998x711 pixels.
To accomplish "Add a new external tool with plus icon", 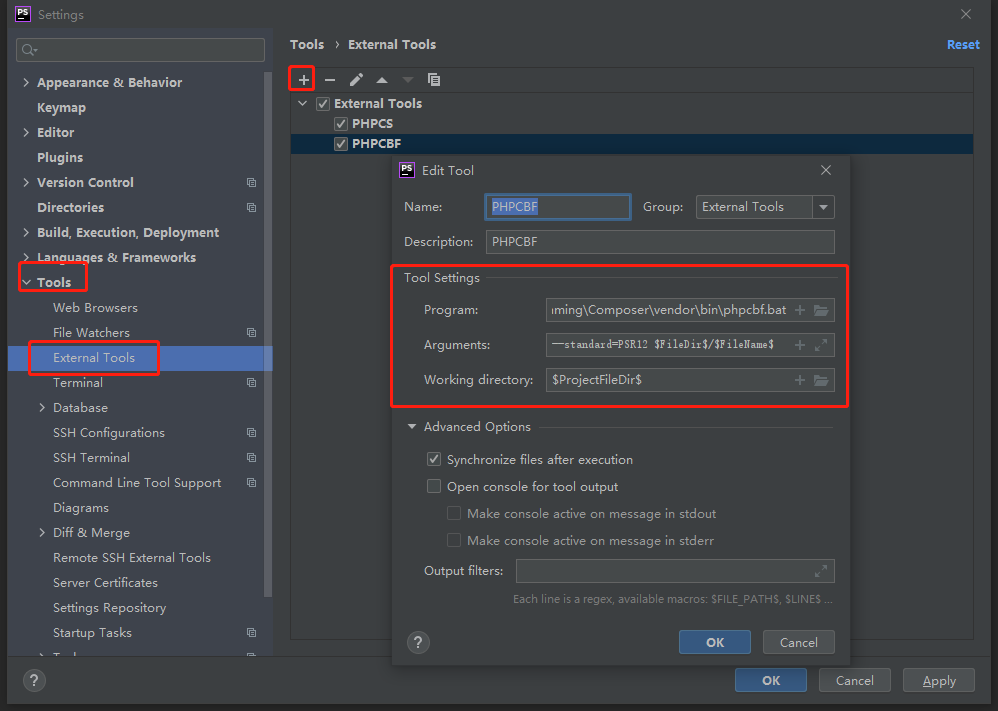I will (304, 80).
